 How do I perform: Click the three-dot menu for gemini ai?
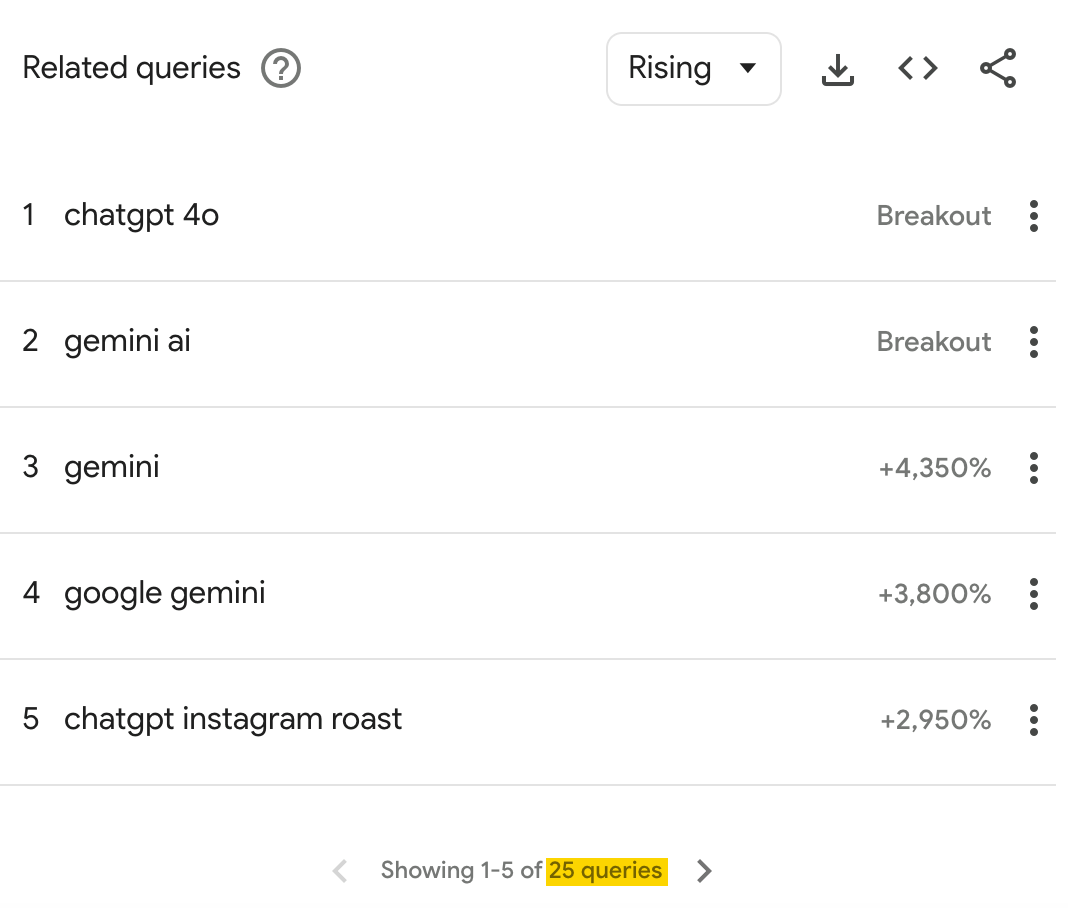point(1033,342)
